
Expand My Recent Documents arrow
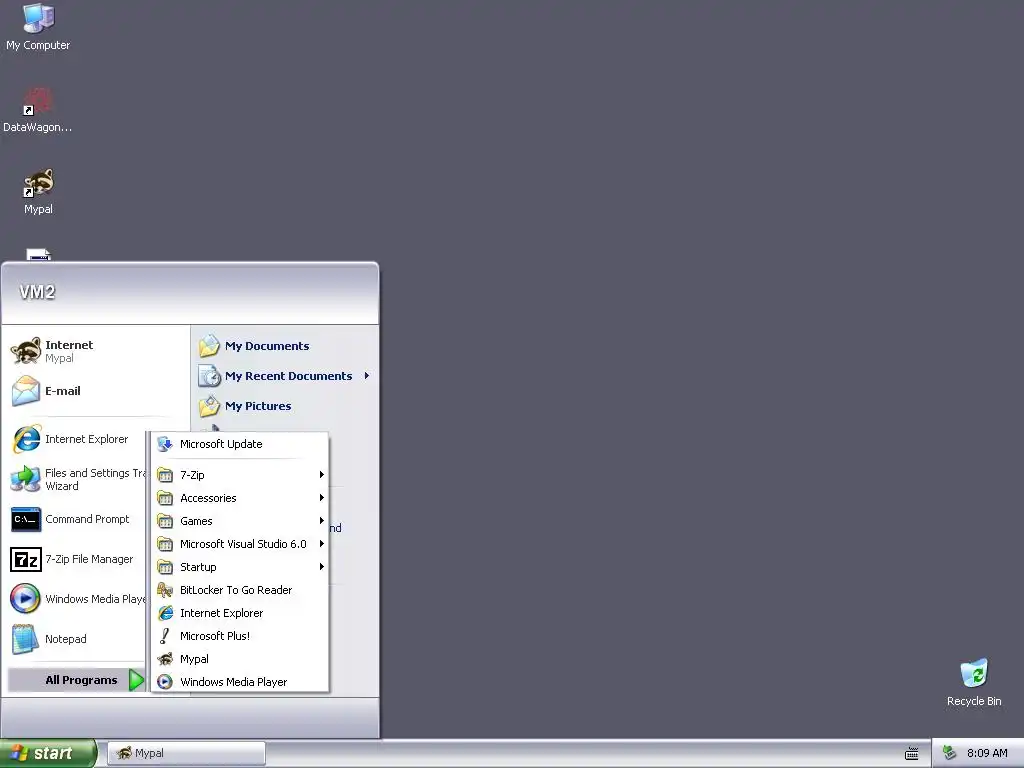(366, 376)
